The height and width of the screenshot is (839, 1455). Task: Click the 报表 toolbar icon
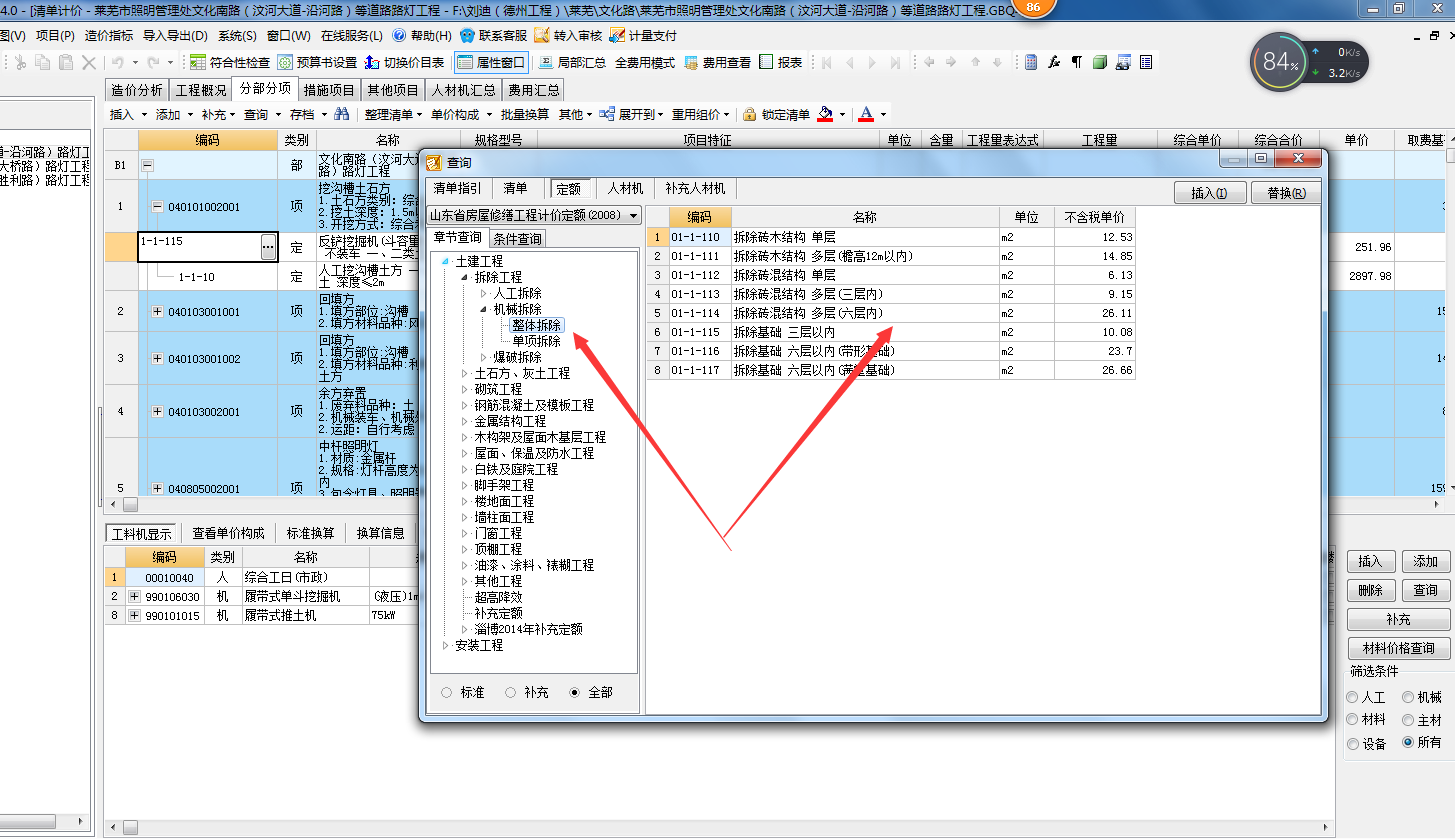click(x=767, y=62)
